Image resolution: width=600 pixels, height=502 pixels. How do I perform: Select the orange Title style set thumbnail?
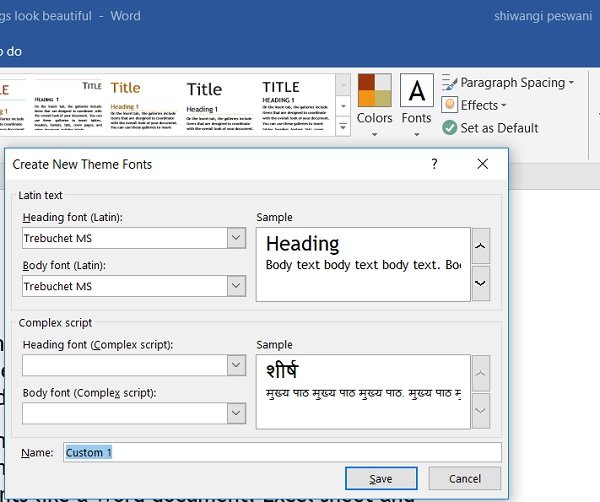pyautogui.click(x=143, y=105)
